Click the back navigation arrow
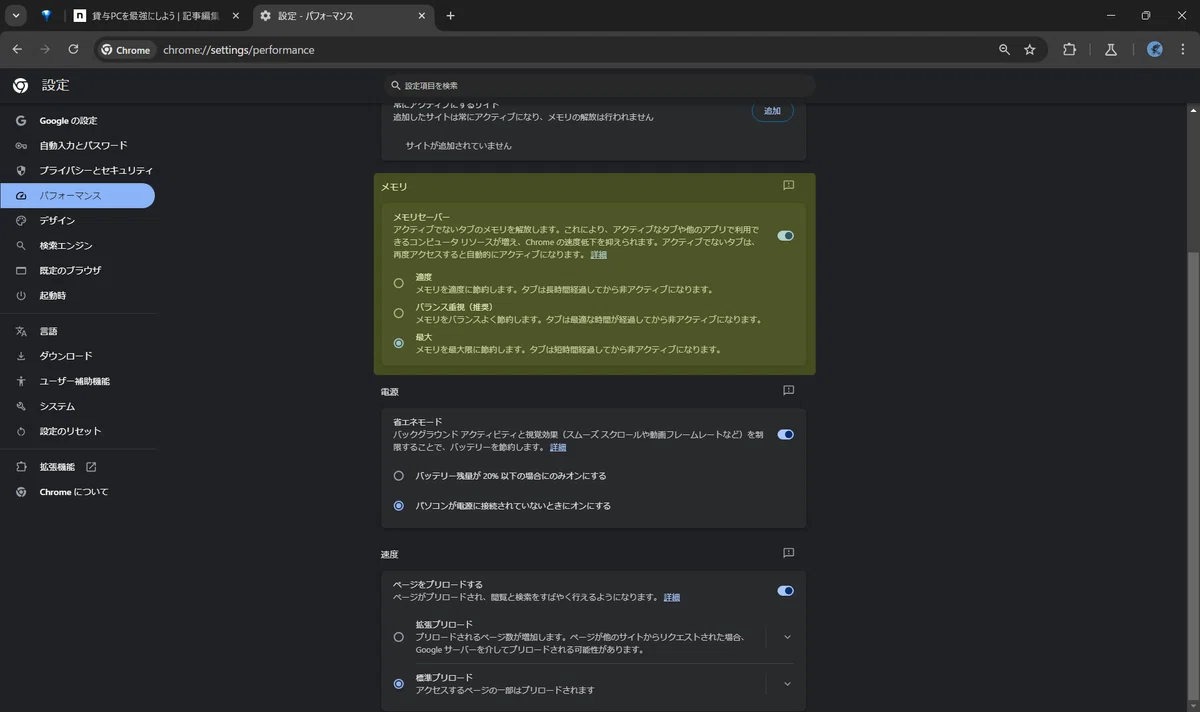1200x712 pixels. tap(17, 49)
